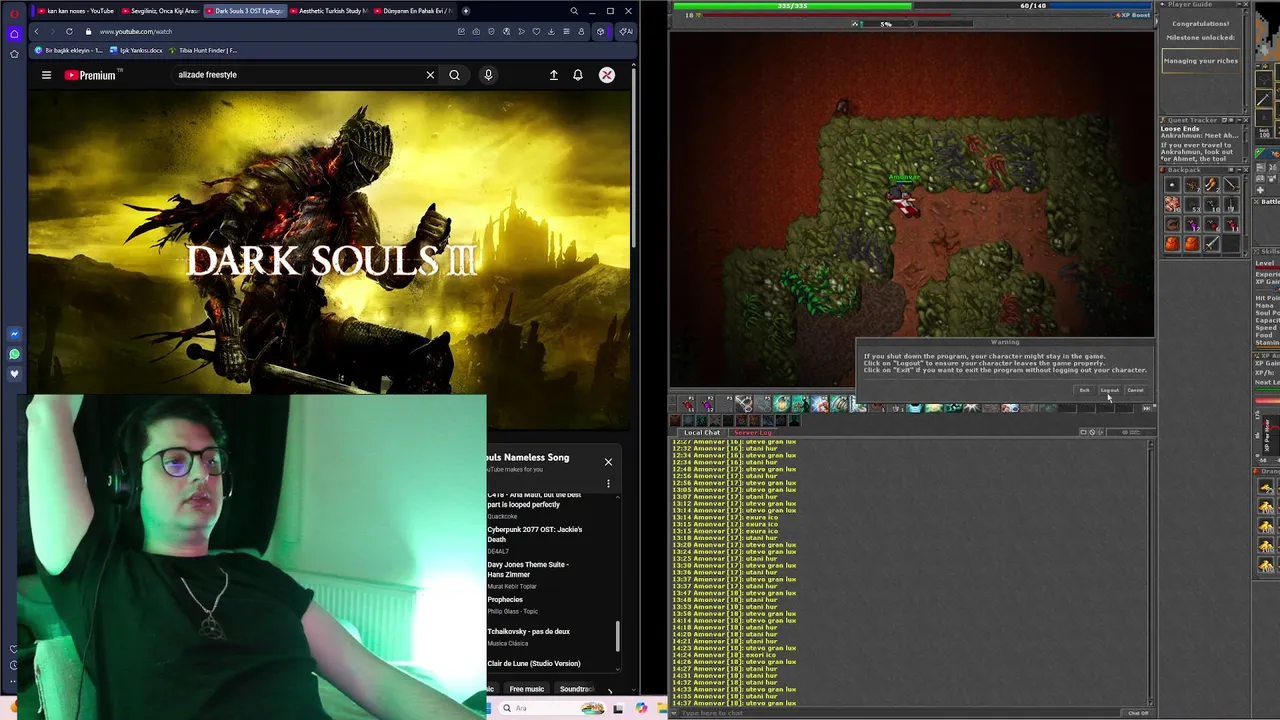Image resolution: width=1280 pixels, height=720 pixels.
Task: Select the sword item in Backpack
Action: coord(1212,243)
